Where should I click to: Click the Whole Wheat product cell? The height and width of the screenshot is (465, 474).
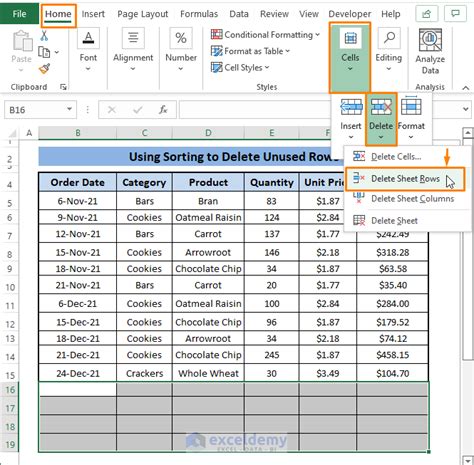pyautogui.click(x=208, y=373)
